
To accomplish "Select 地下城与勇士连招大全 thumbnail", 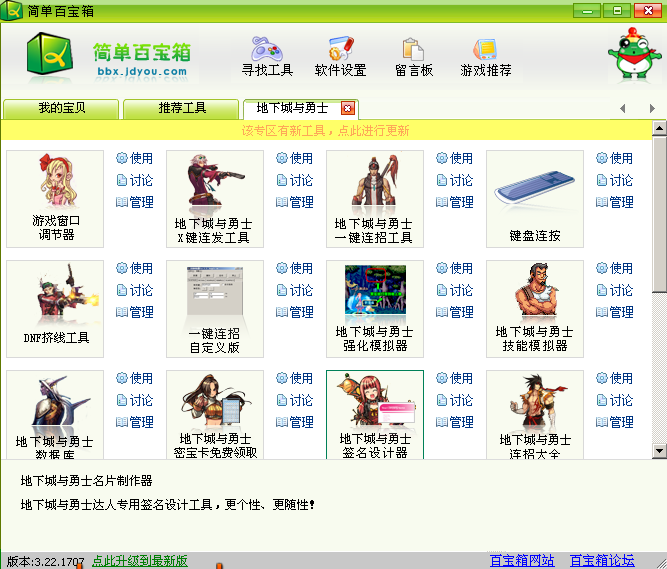I will (535, 415).
